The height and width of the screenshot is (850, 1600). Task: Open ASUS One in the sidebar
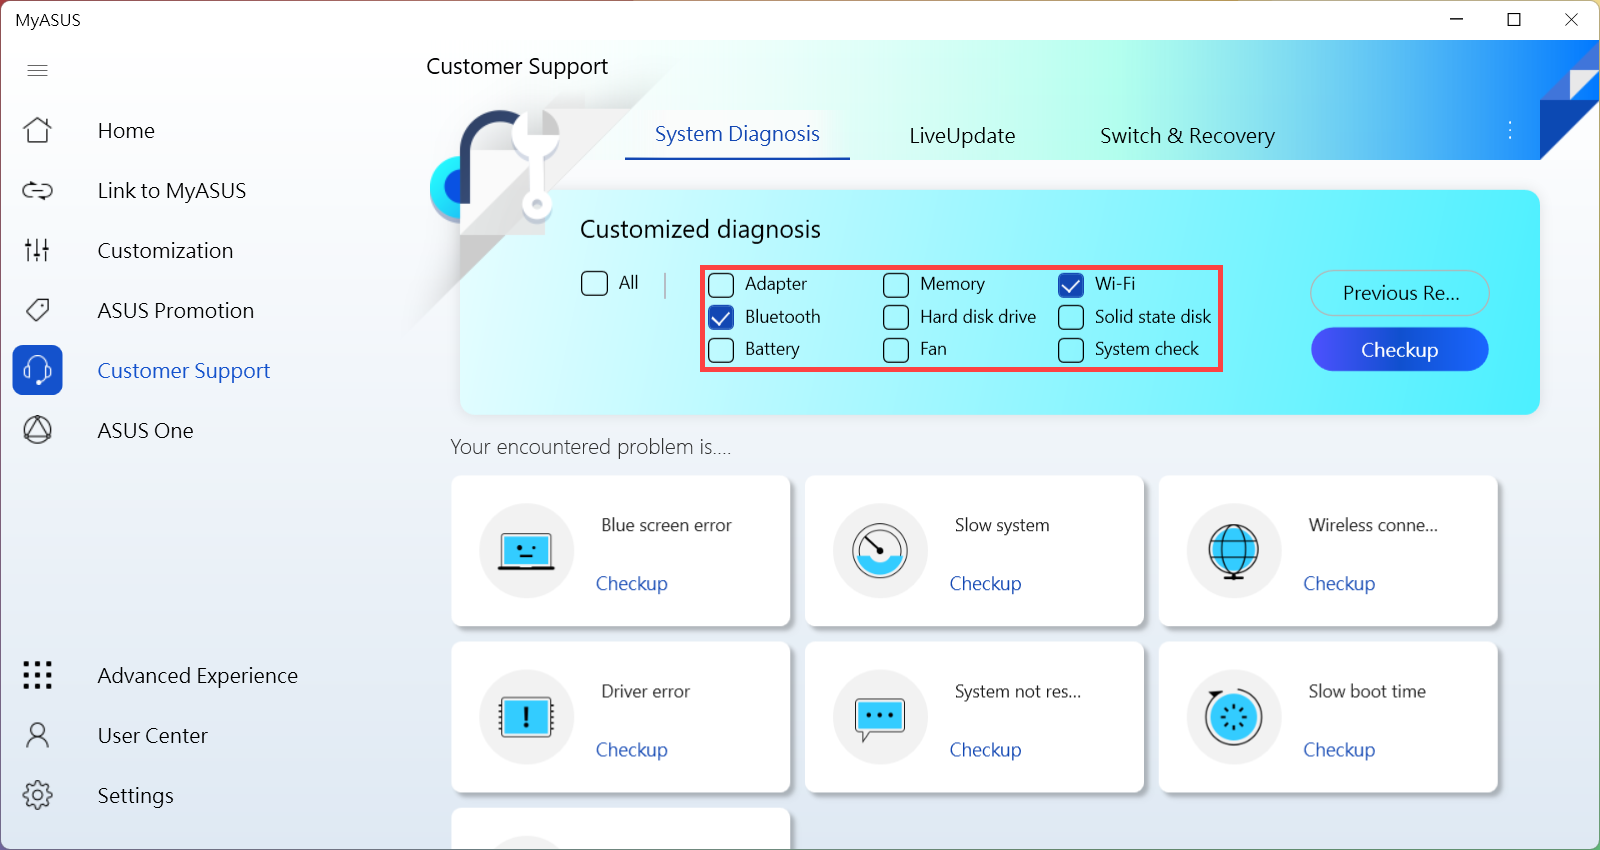click(x=146, y=431)
